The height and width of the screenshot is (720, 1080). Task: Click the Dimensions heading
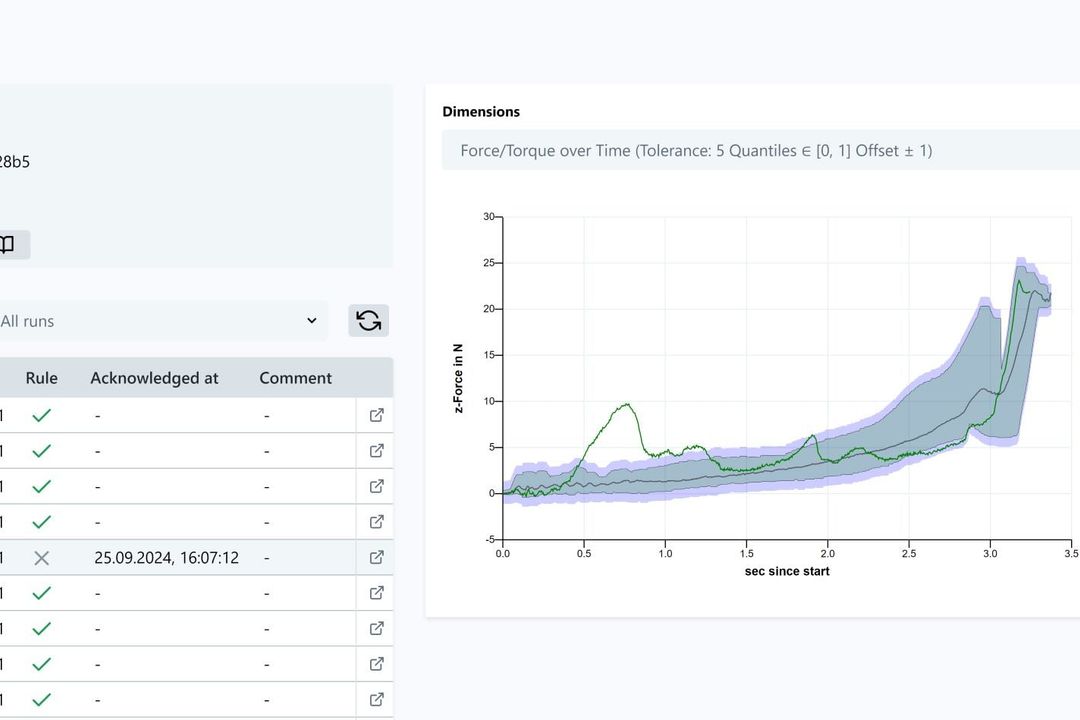(x=481, y=112)
